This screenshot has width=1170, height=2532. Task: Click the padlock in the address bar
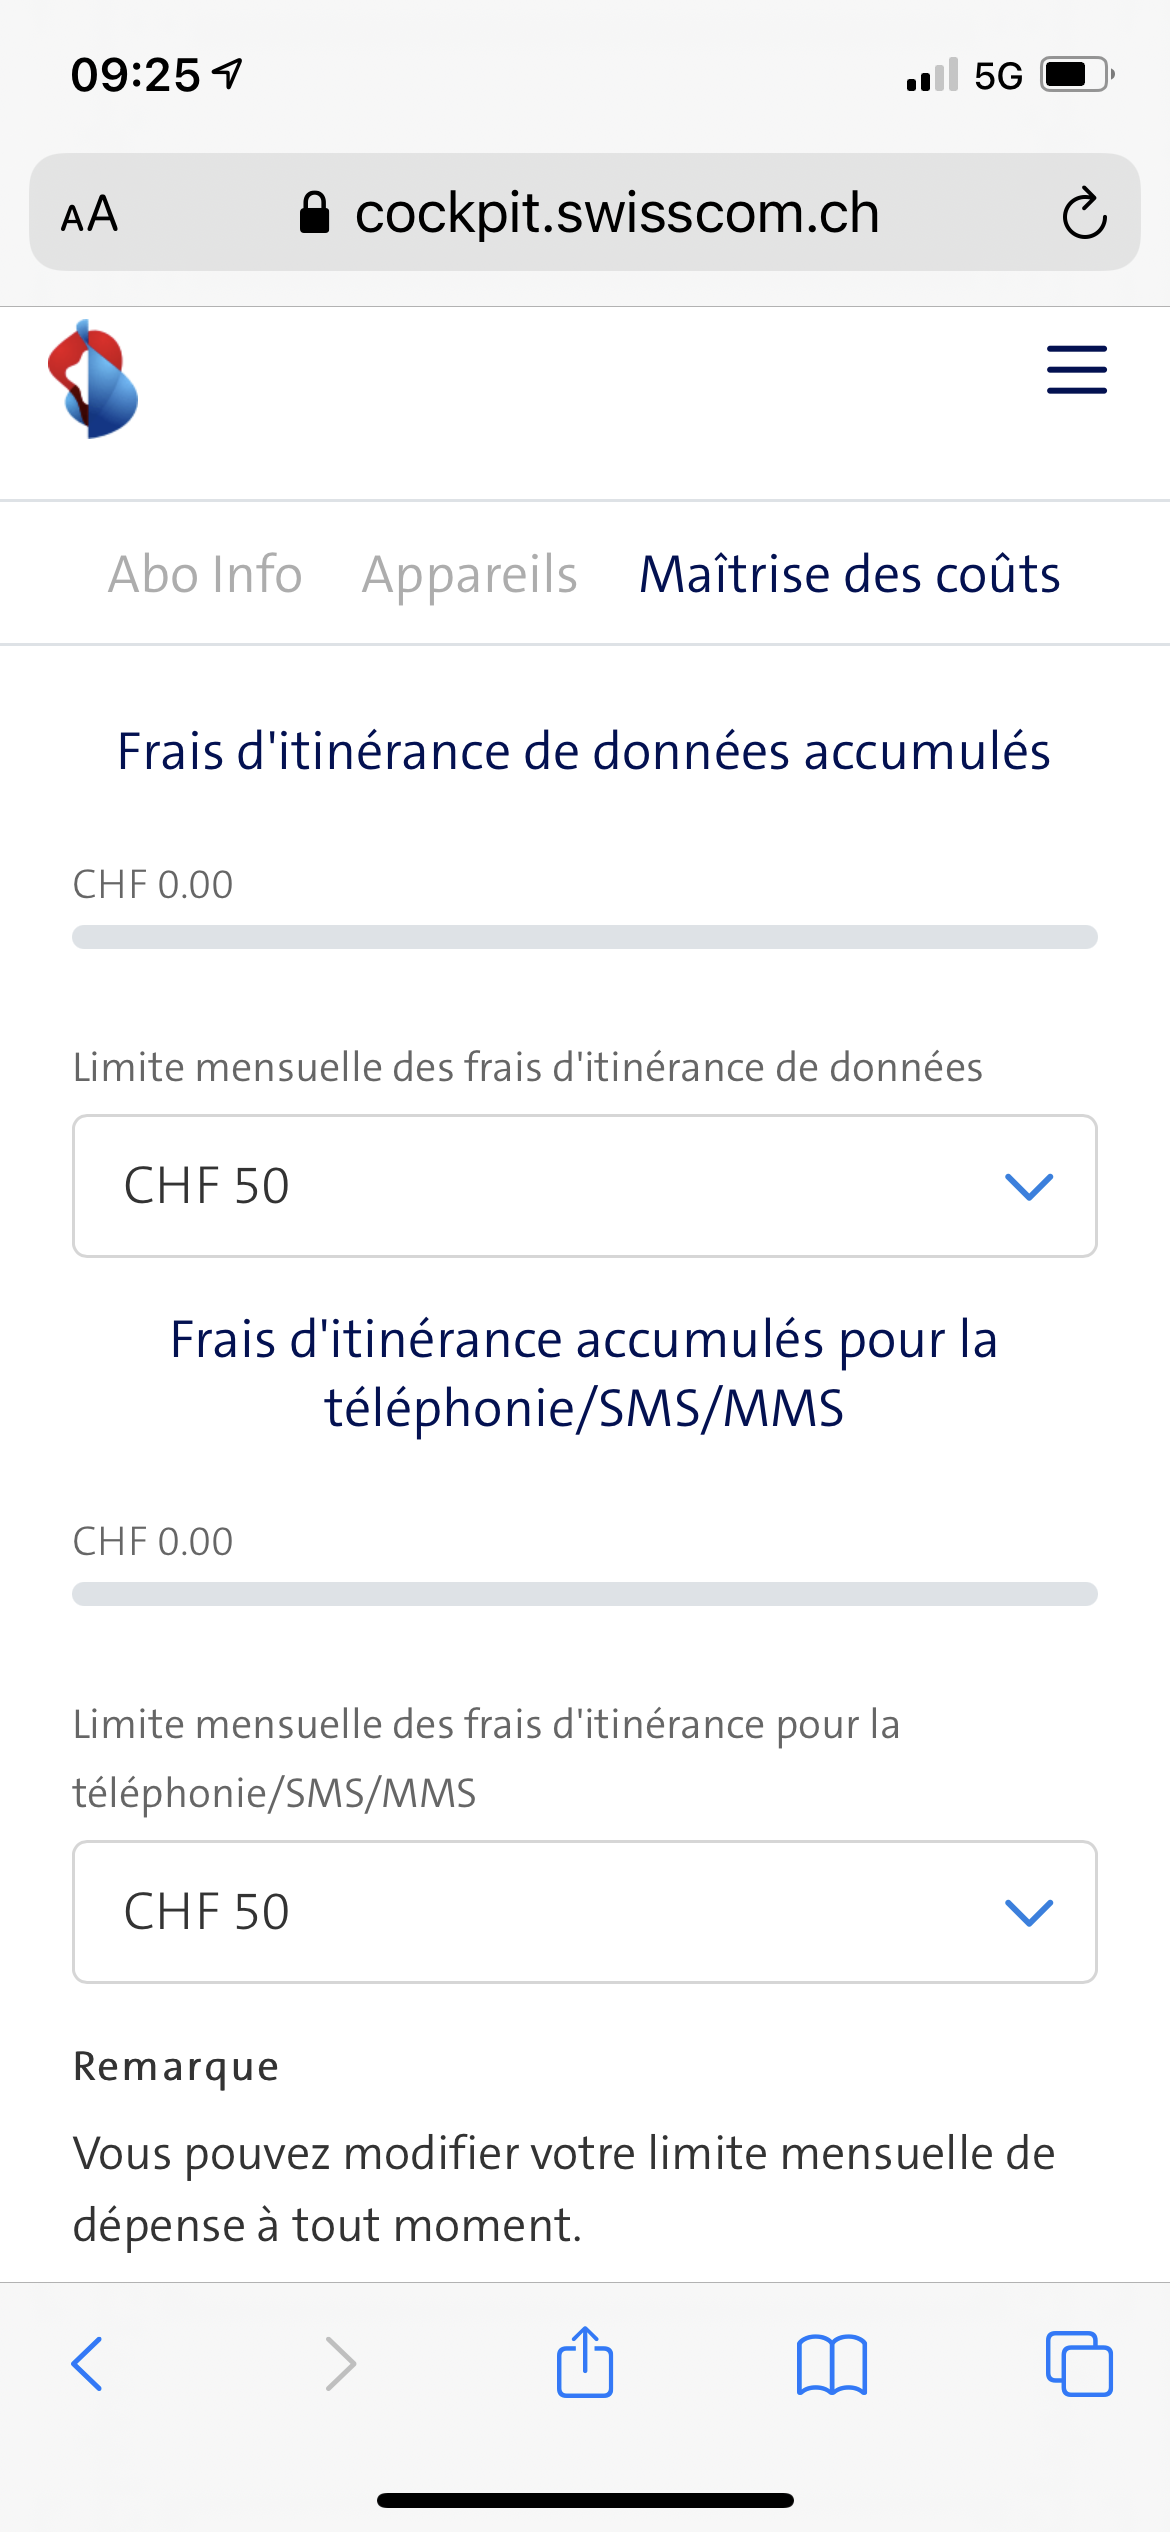(314, 212)
